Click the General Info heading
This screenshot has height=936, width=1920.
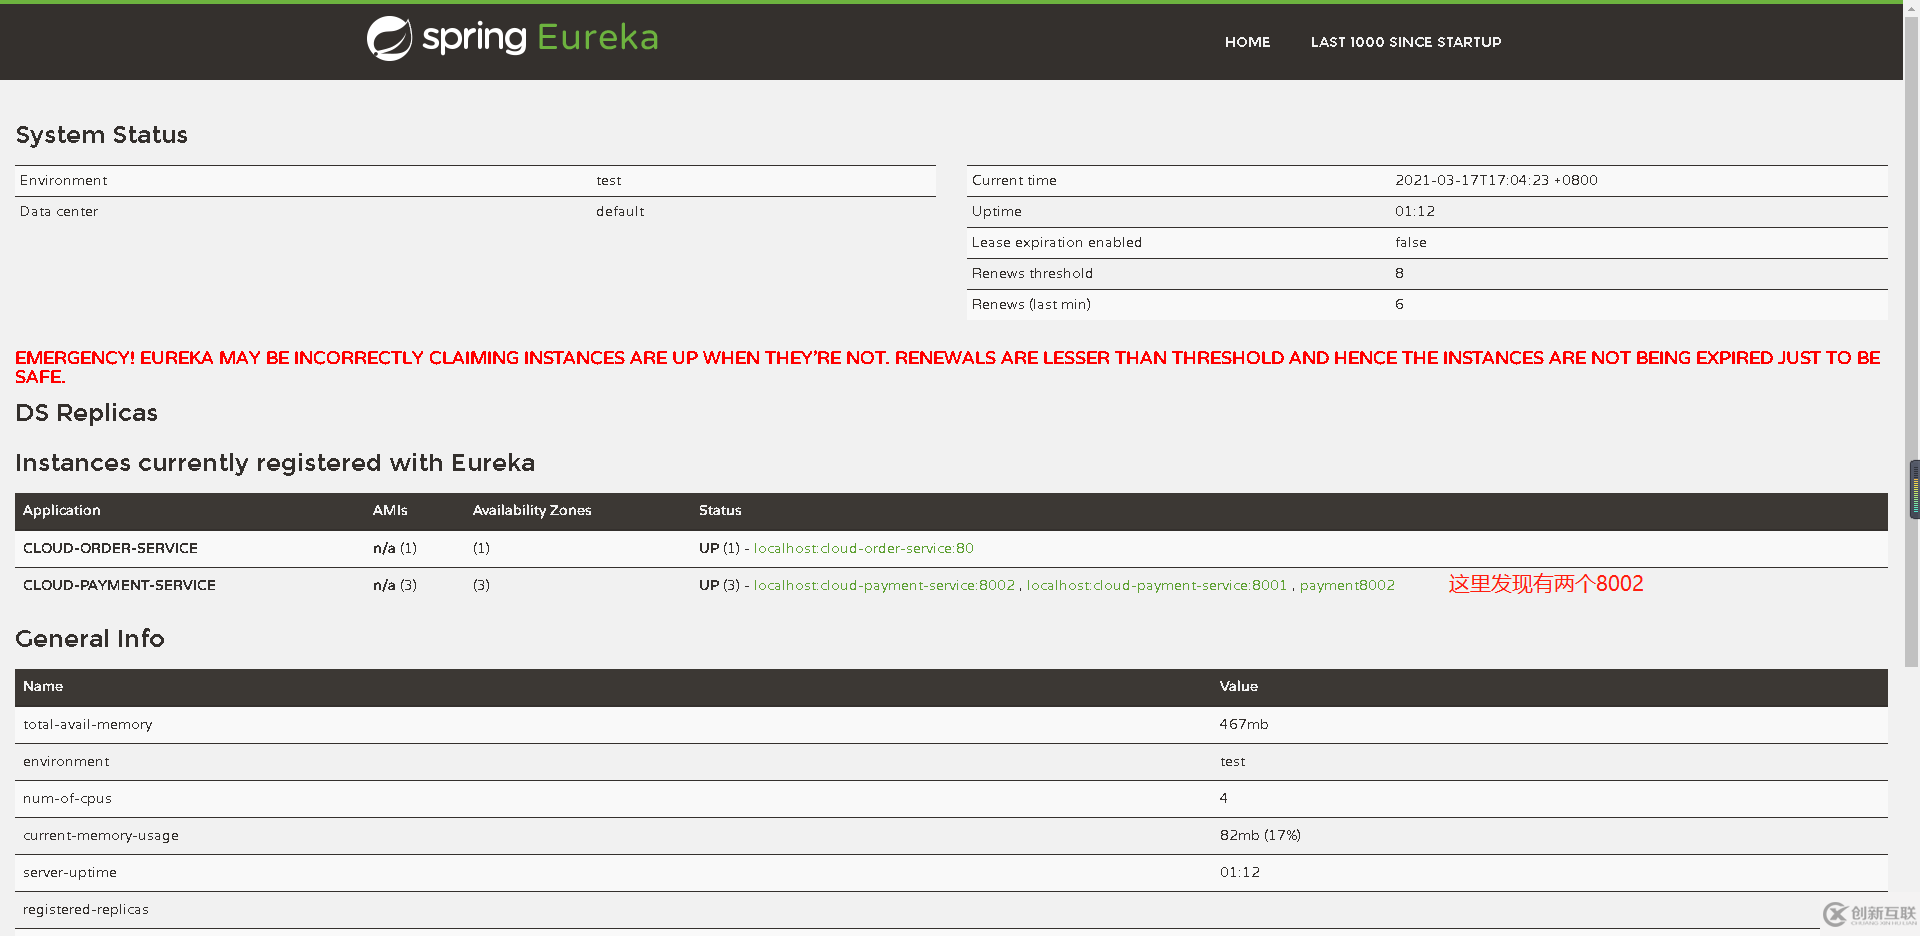[90, 639]
